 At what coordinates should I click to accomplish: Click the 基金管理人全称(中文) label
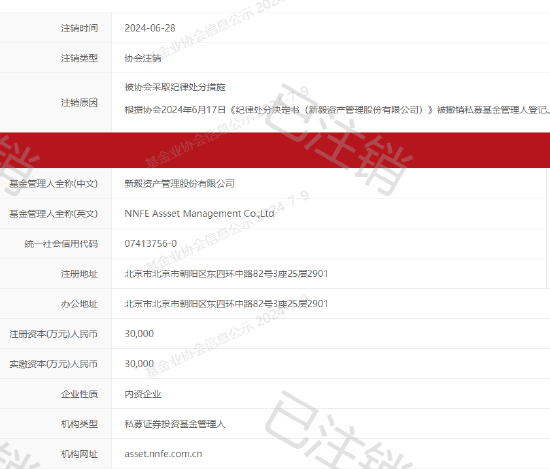click(x=53, y=183)
